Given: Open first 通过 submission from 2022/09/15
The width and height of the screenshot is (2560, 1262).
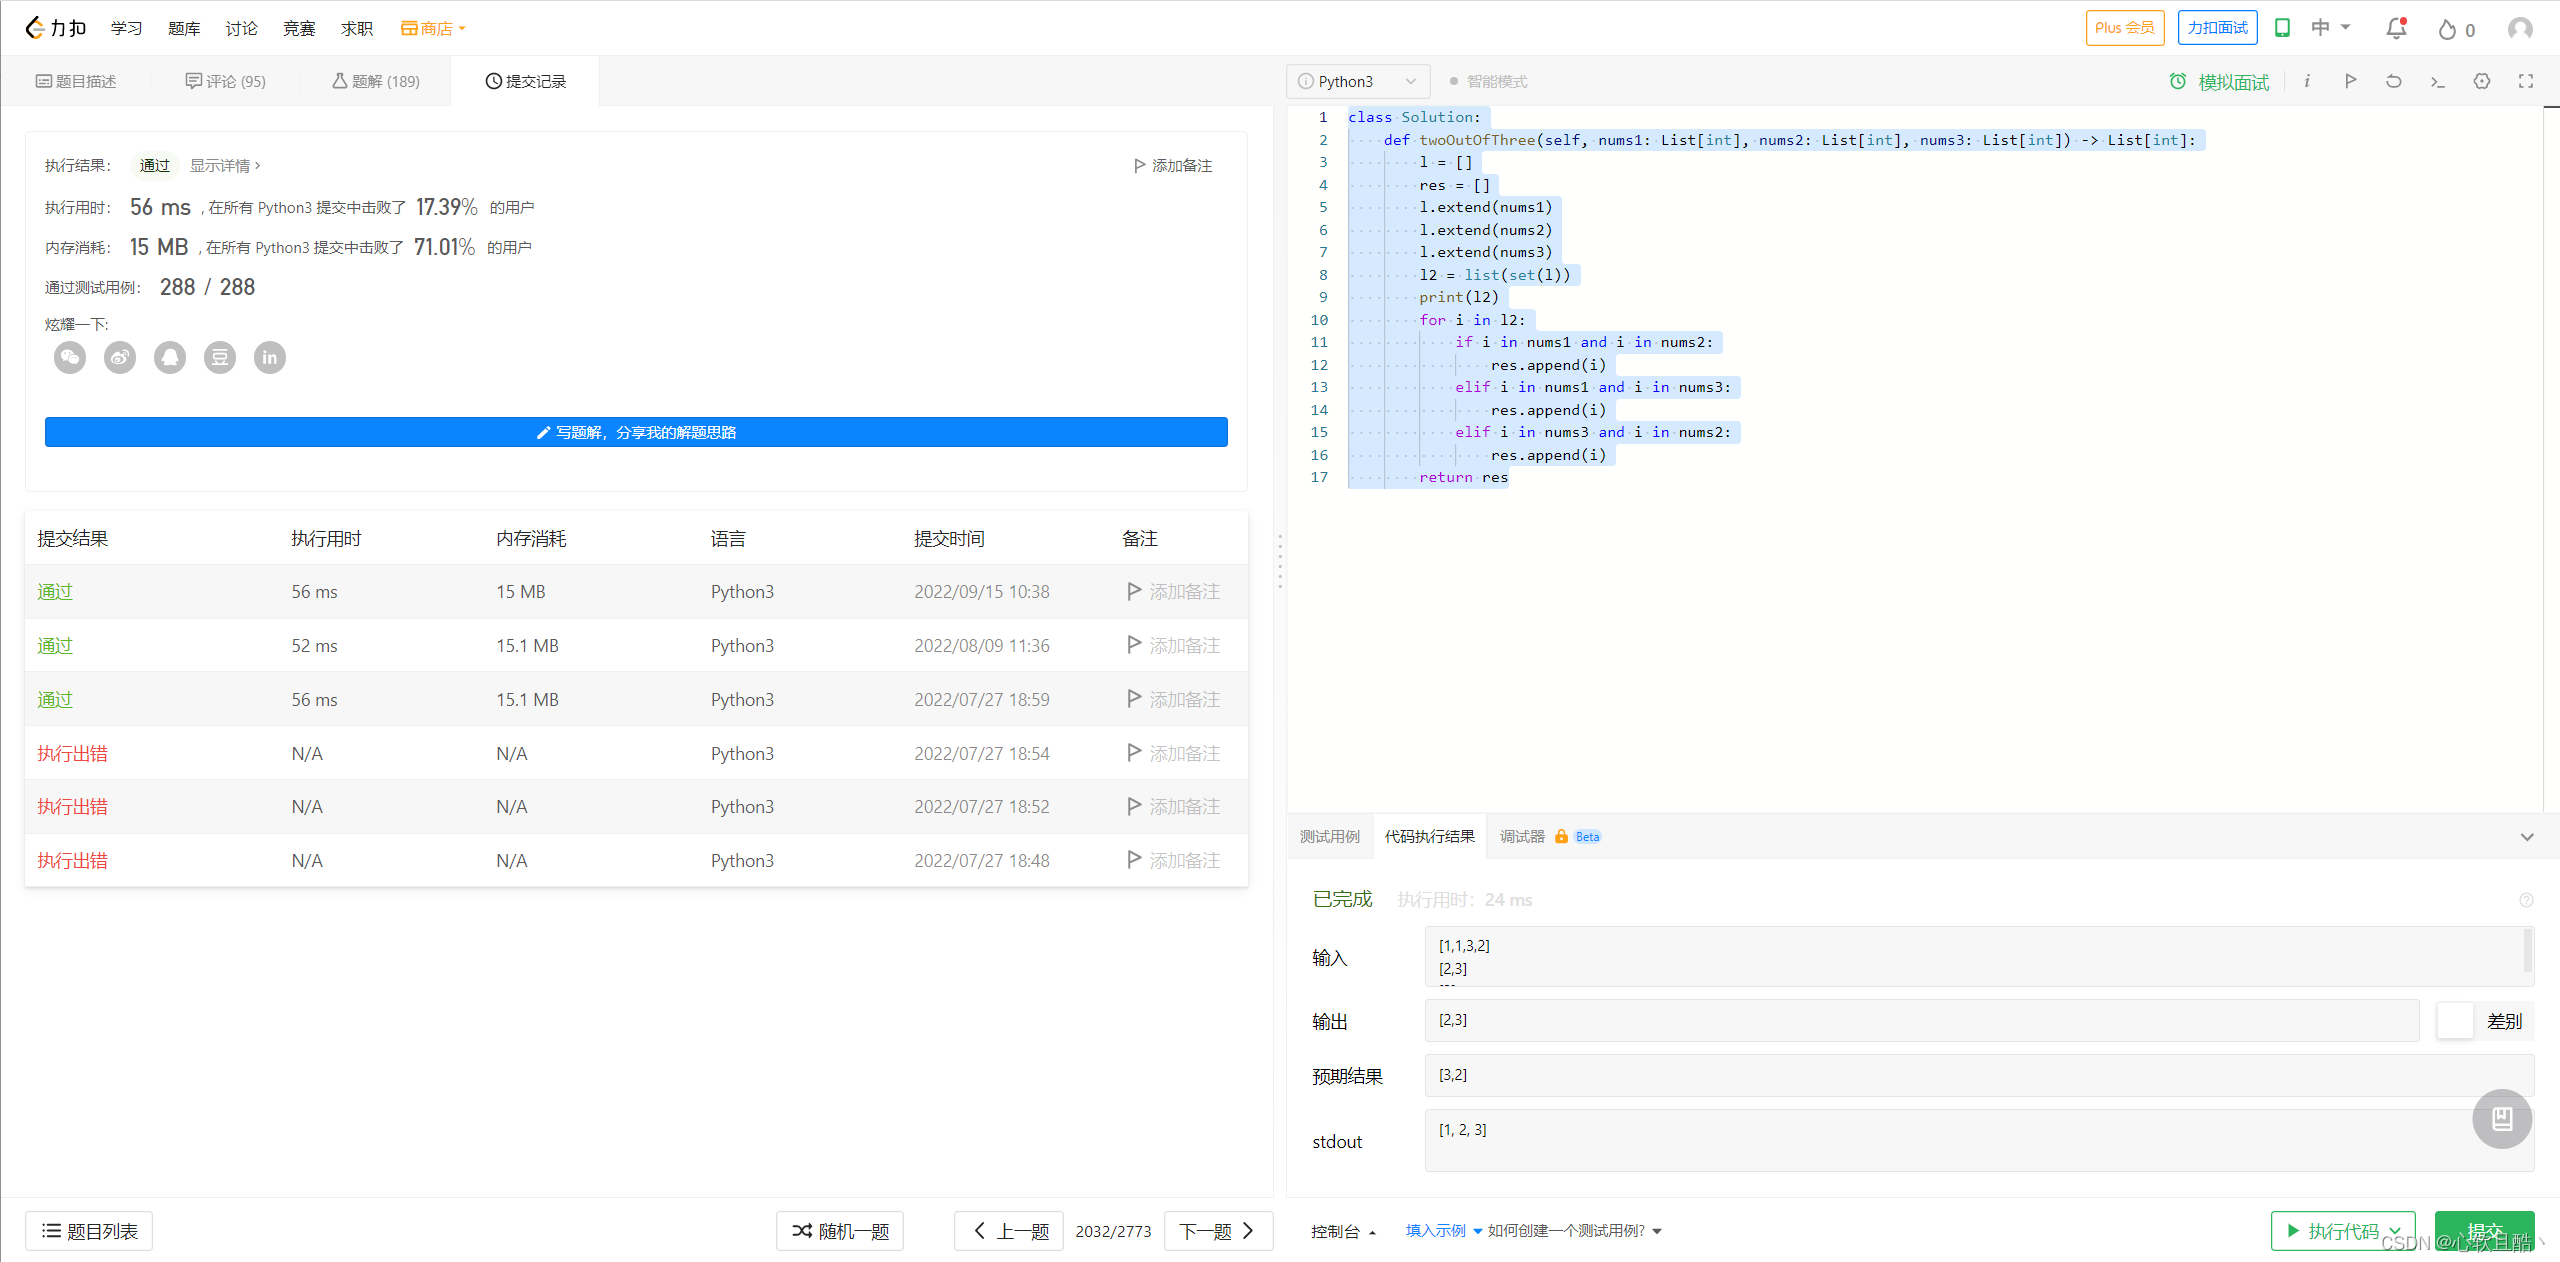Looking at the screenshot, I should point(55,592).
